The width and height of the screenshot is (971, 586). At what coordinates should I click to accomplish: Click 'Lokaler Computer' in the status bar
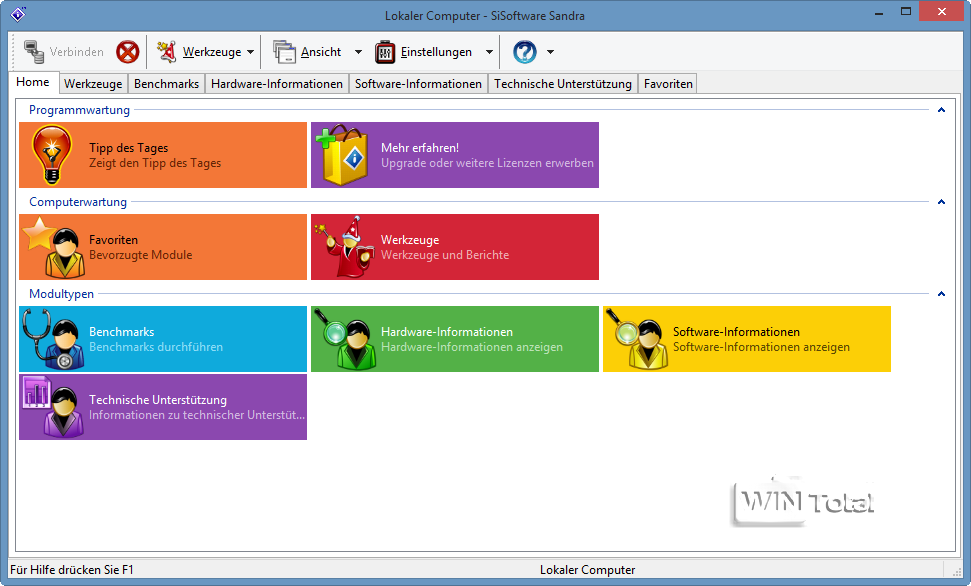pyautogui.click(x=587, y=570)
